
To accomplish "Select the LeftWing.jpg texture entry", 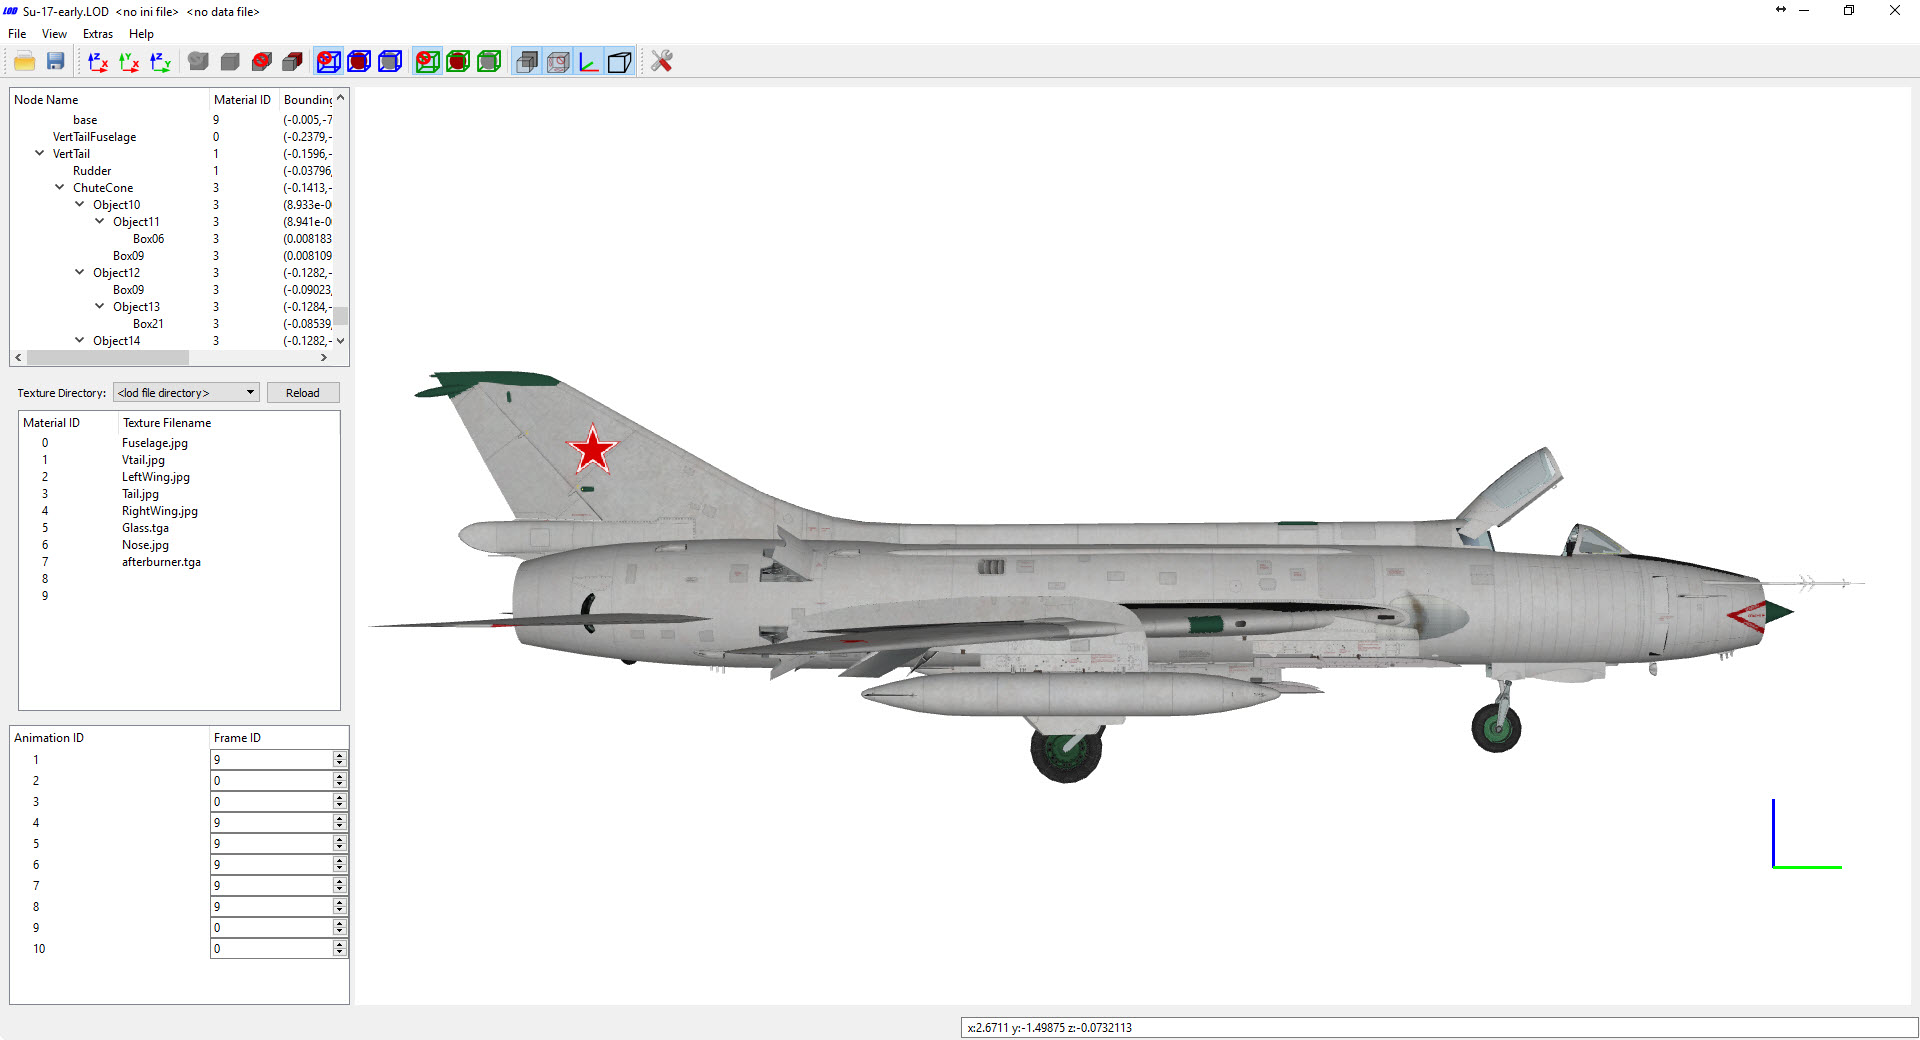I will pyautogui.click(x=156, y=477).
